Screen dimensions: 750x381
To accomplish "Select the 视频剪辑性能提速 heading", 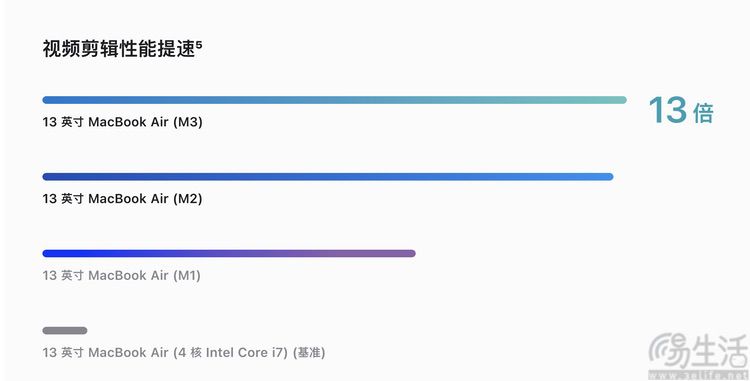I will [119, 49].
